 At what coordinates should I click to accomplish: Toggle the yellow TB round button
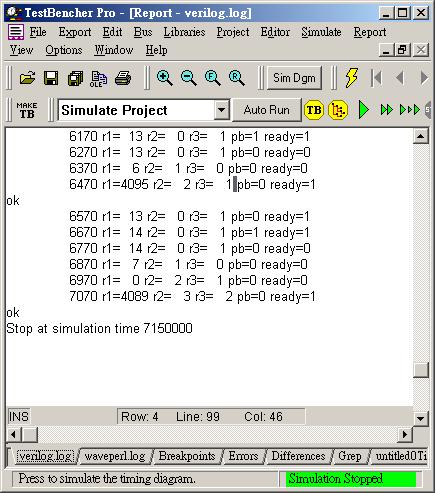click(314, 110)
